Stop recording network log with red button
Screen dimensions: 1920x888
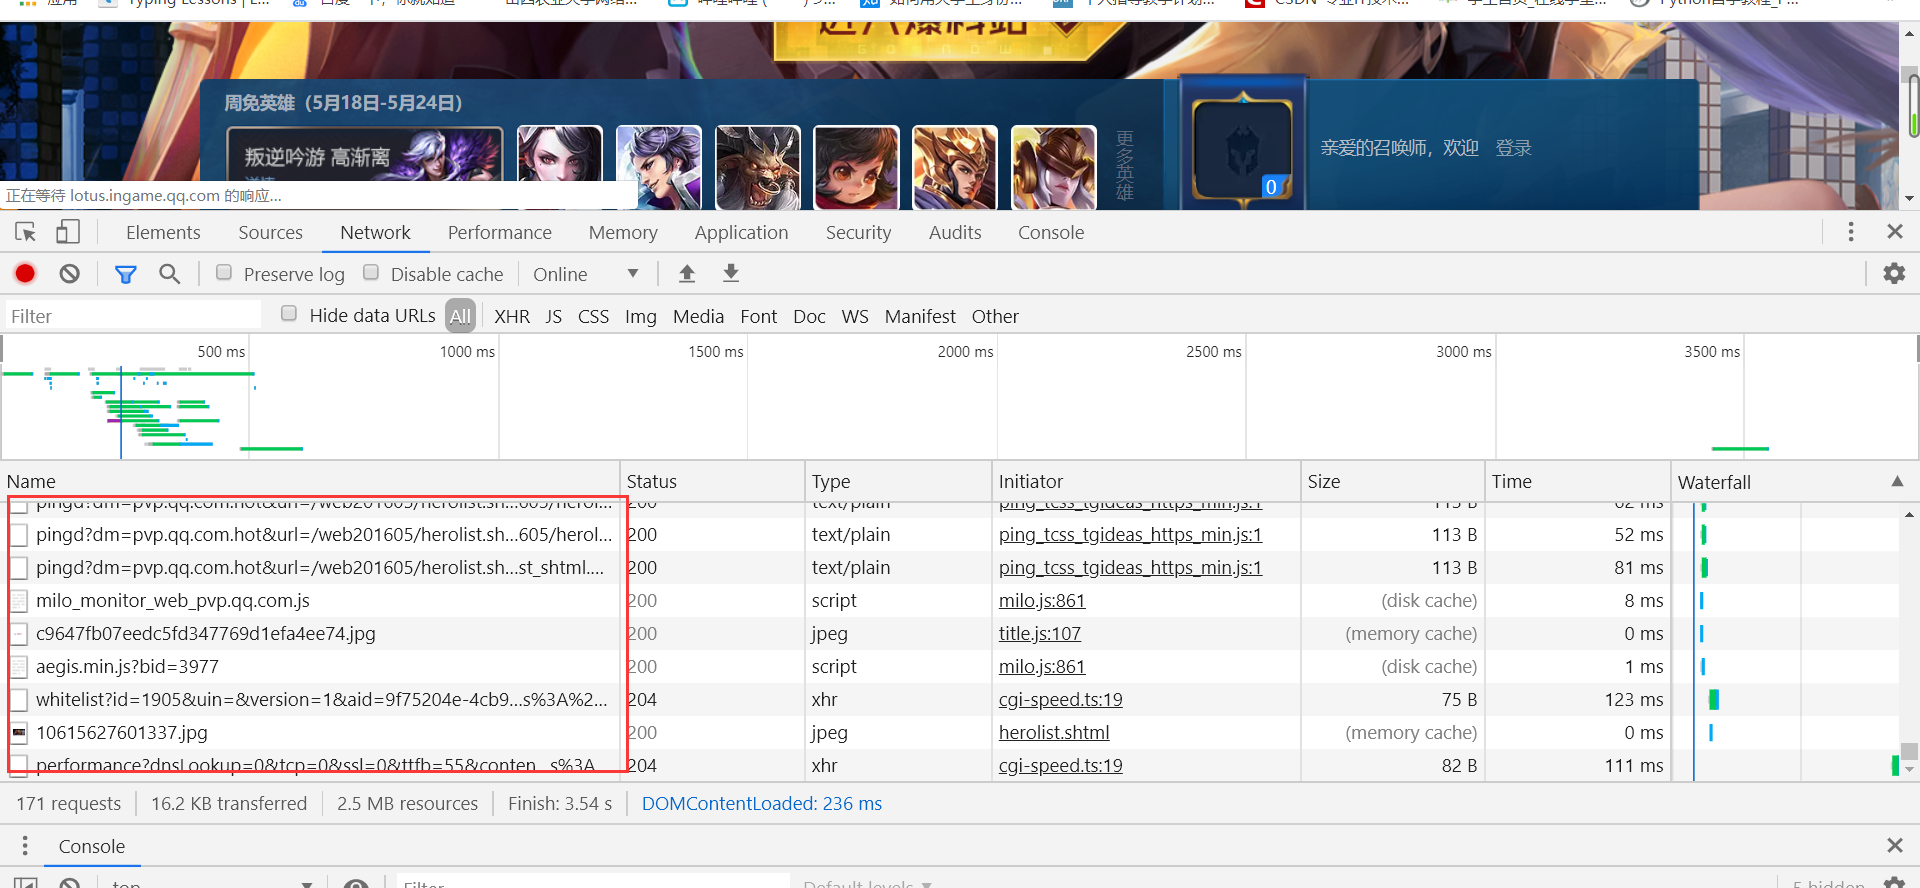(x=25, y=274)
